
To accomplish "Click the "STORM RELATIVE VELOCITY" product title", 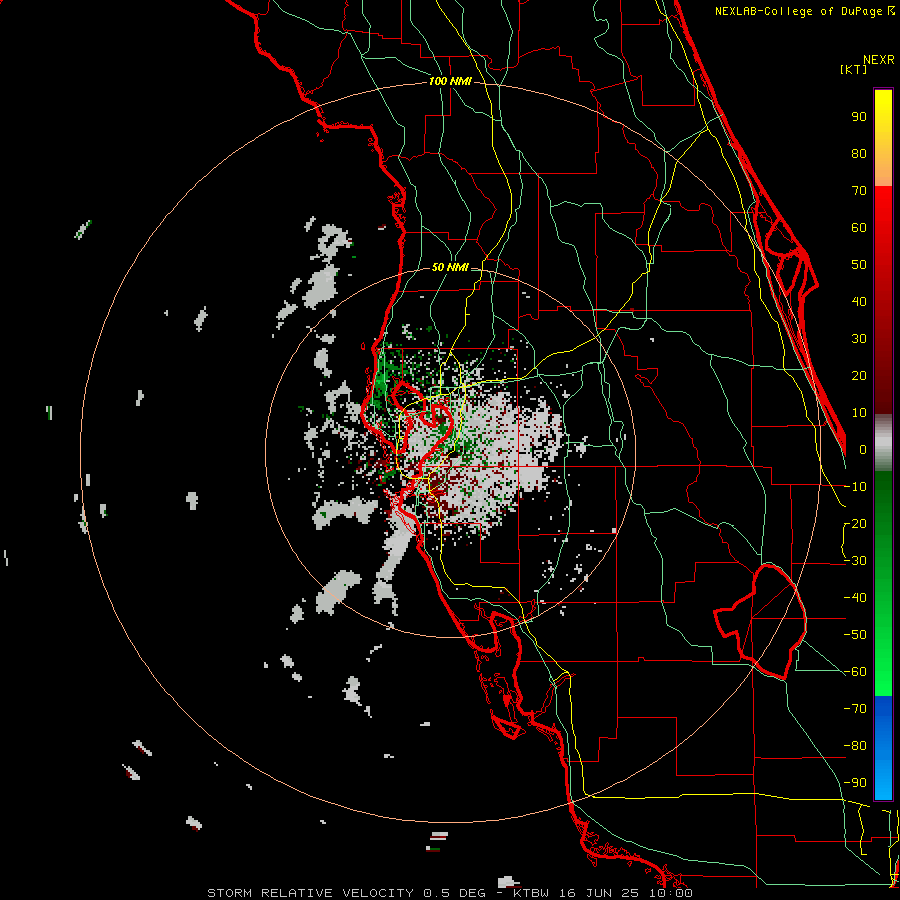I will tap(310, 893).
